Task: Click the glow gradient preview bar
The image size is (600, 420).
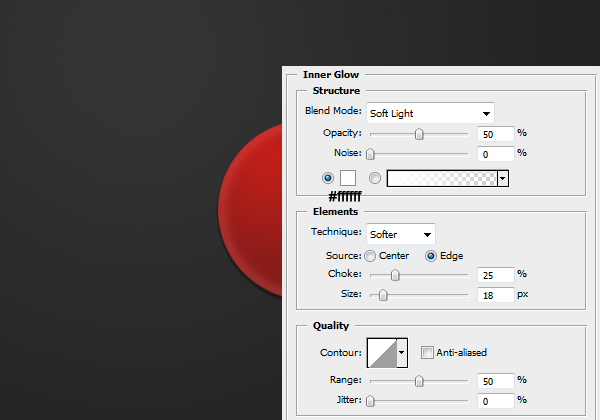Action: (x=442, y=178)
